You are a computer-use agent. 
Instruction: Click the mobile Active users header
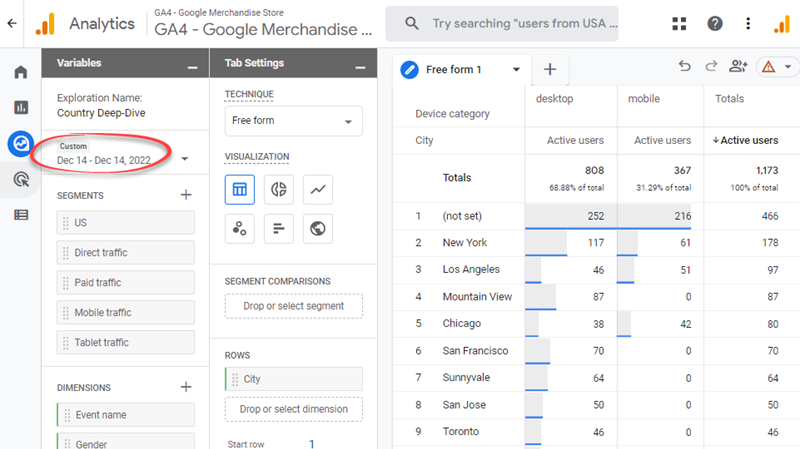click(x=662, y=140)
